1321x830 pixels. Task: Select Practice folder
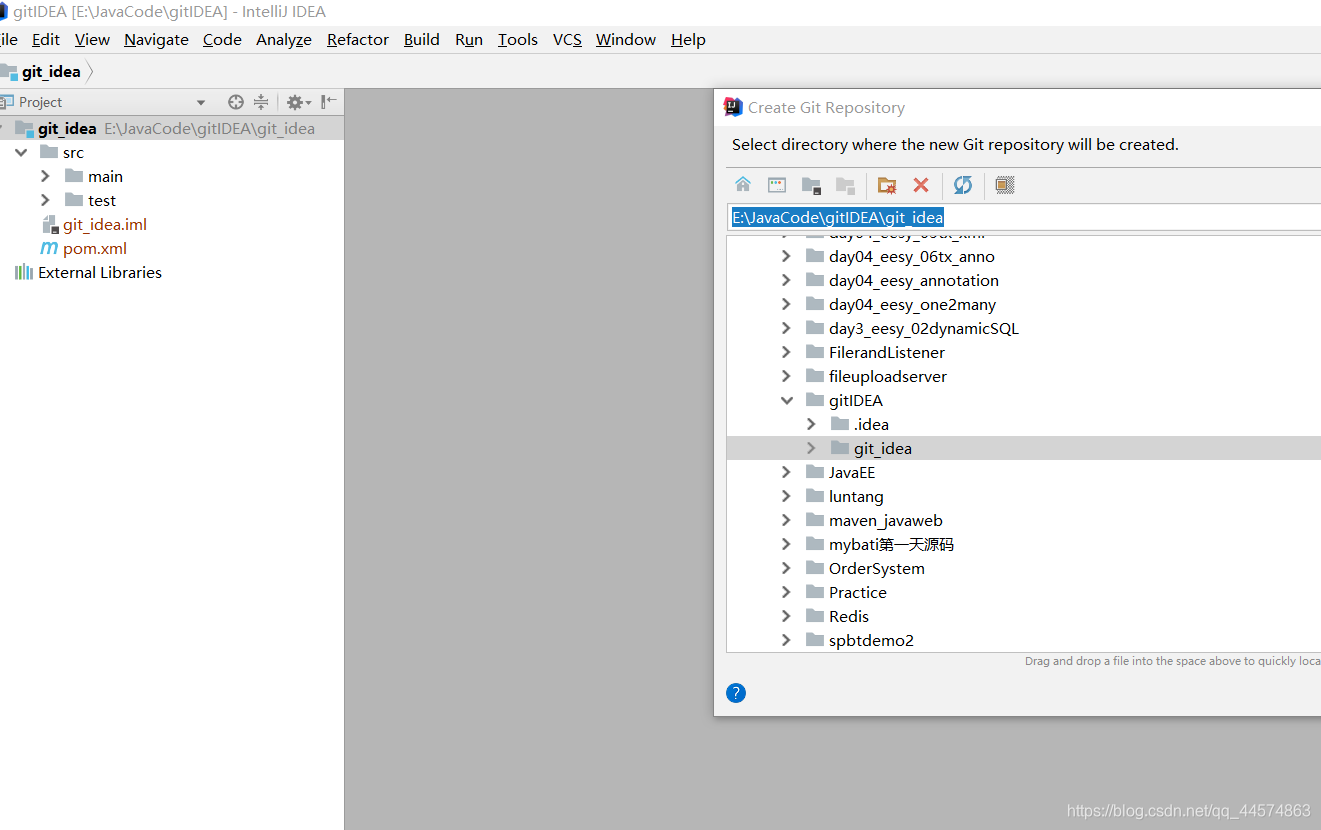coord(858,592)
